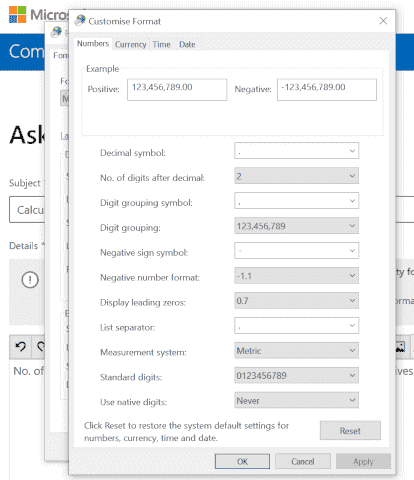
Task: Open the Decimal symbol dropdown
Action: (296, 151)
